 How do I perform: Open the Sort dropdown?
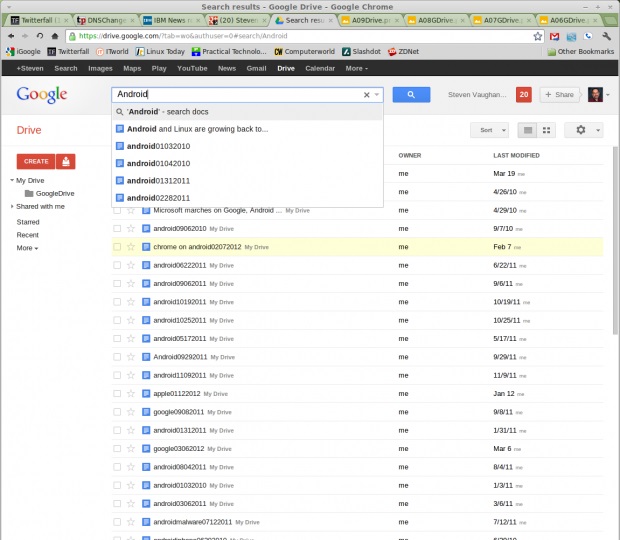[x=490, y=130]
